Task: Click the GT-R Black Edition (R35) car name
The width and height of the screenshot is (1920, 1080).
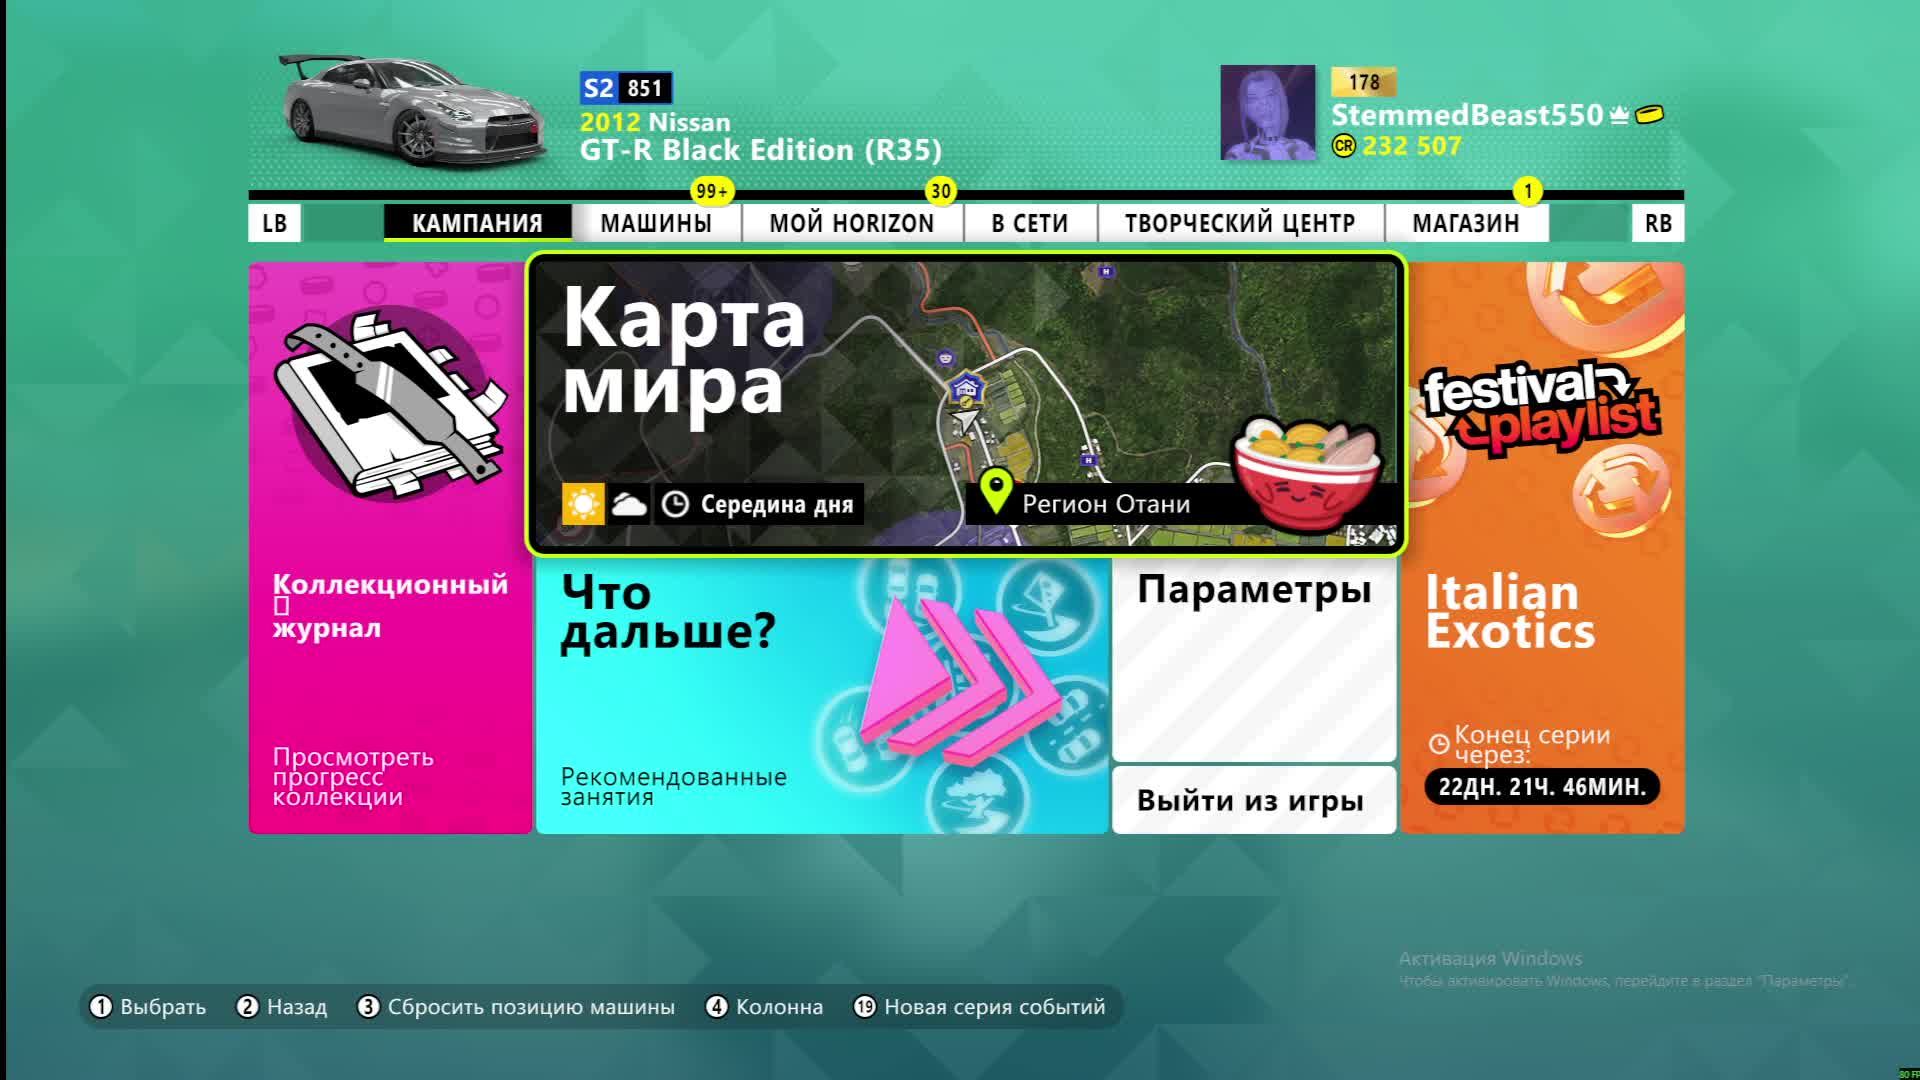Action: coord(761,150)
